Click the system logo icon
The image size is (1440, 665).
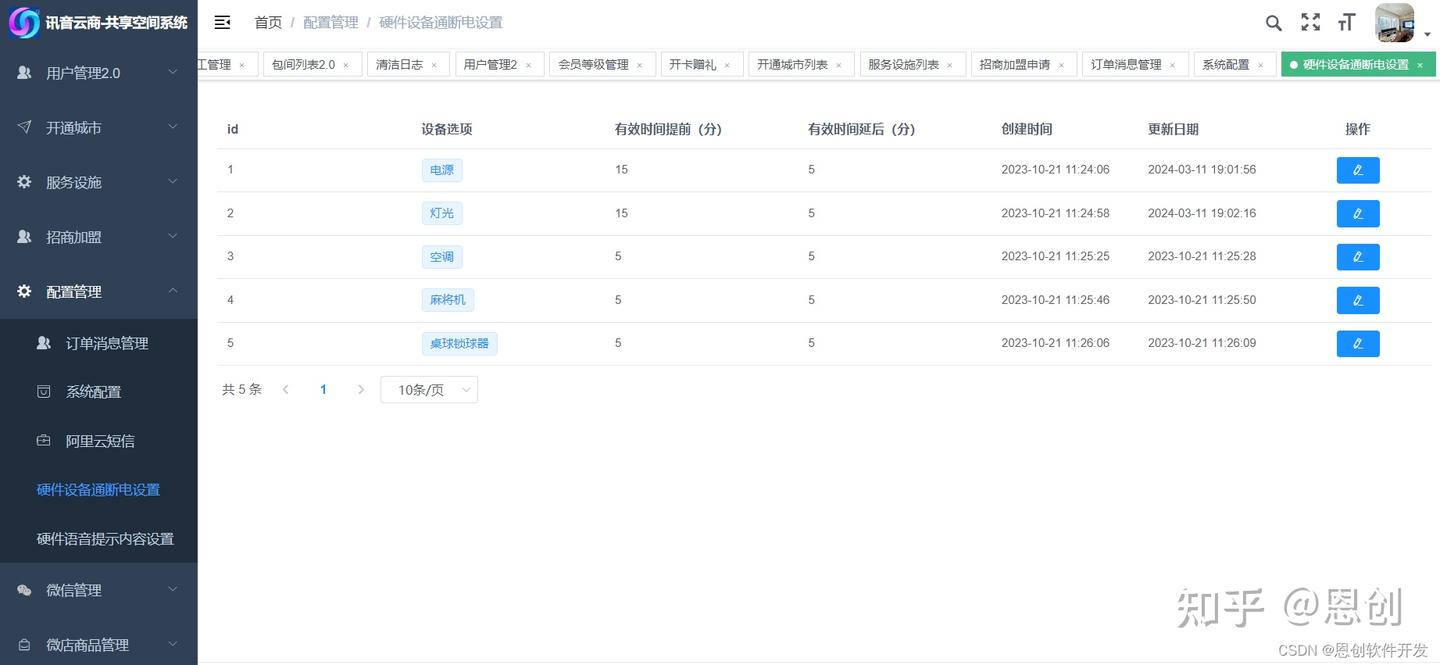click(x=24, y=22)
